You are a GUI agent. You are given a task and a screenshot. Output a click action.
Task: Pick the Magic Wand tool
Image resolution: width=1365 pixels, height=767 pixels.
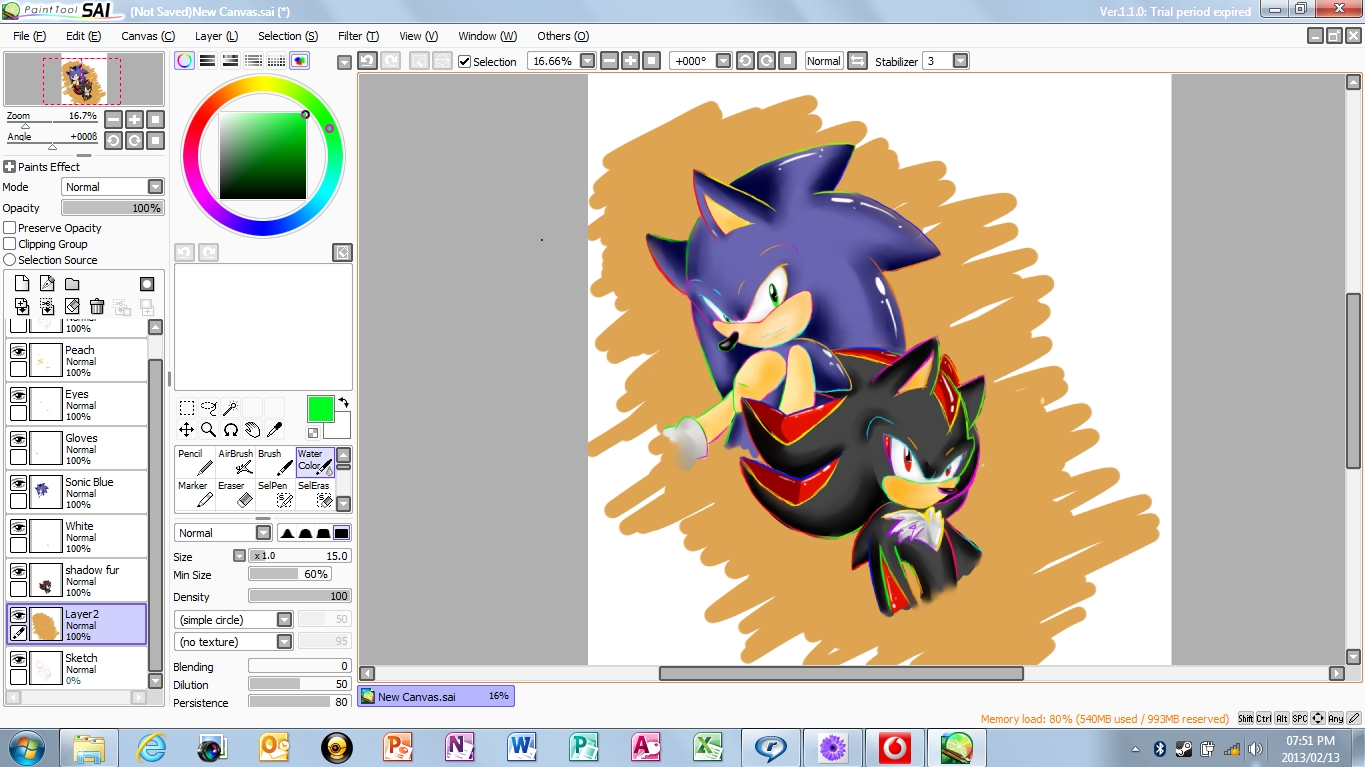[x=230, y=408]
